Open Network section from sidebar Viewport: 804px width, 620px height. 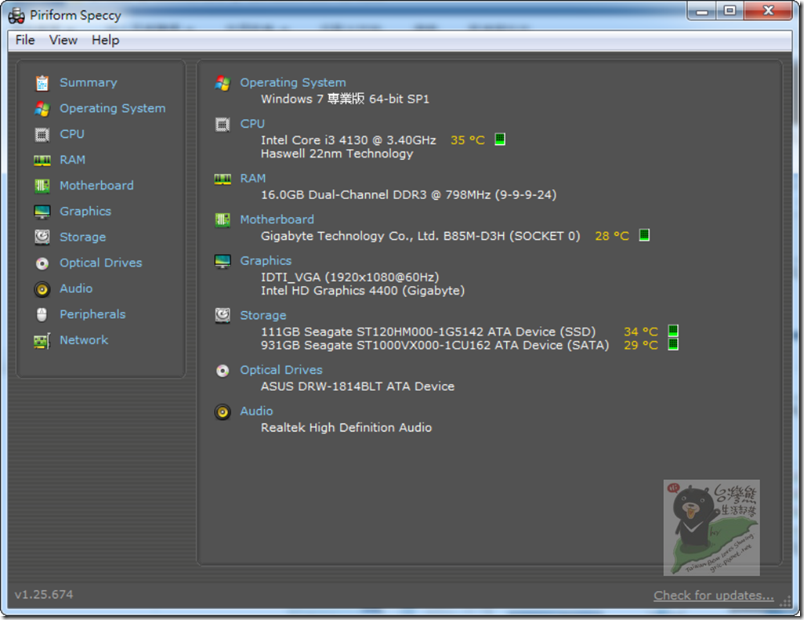click(x=84, y=339)
